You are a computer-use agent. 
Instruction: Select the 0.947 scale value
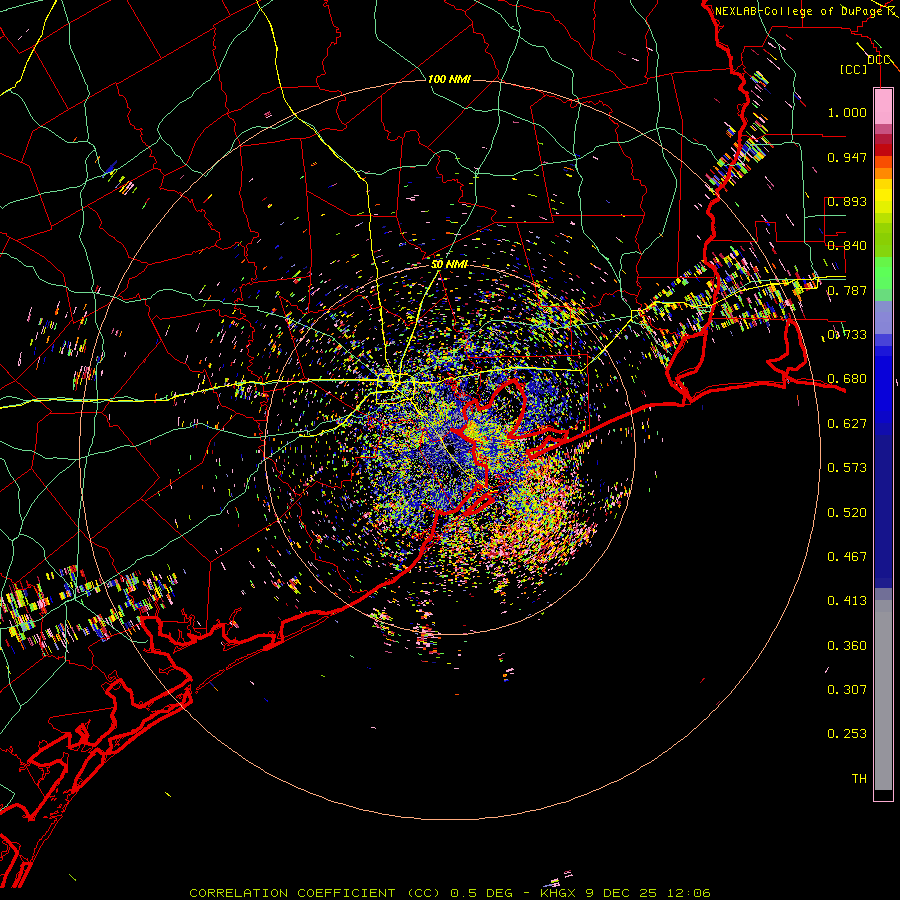[x=847, y=157]
